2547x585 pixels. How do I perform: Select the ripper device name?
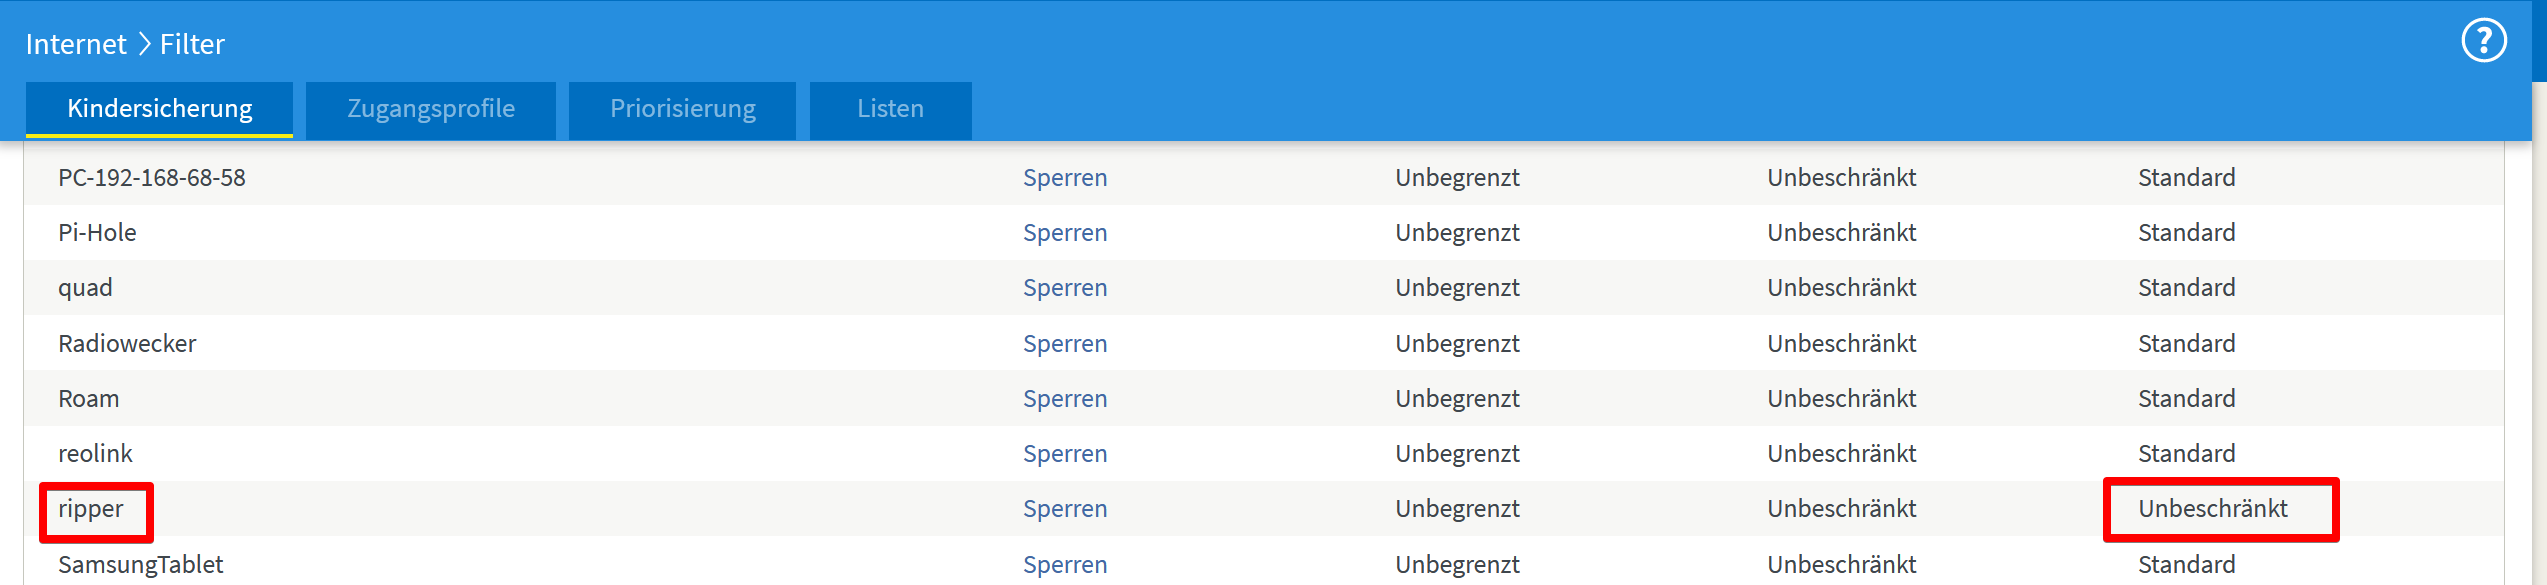tap(91, 509)
